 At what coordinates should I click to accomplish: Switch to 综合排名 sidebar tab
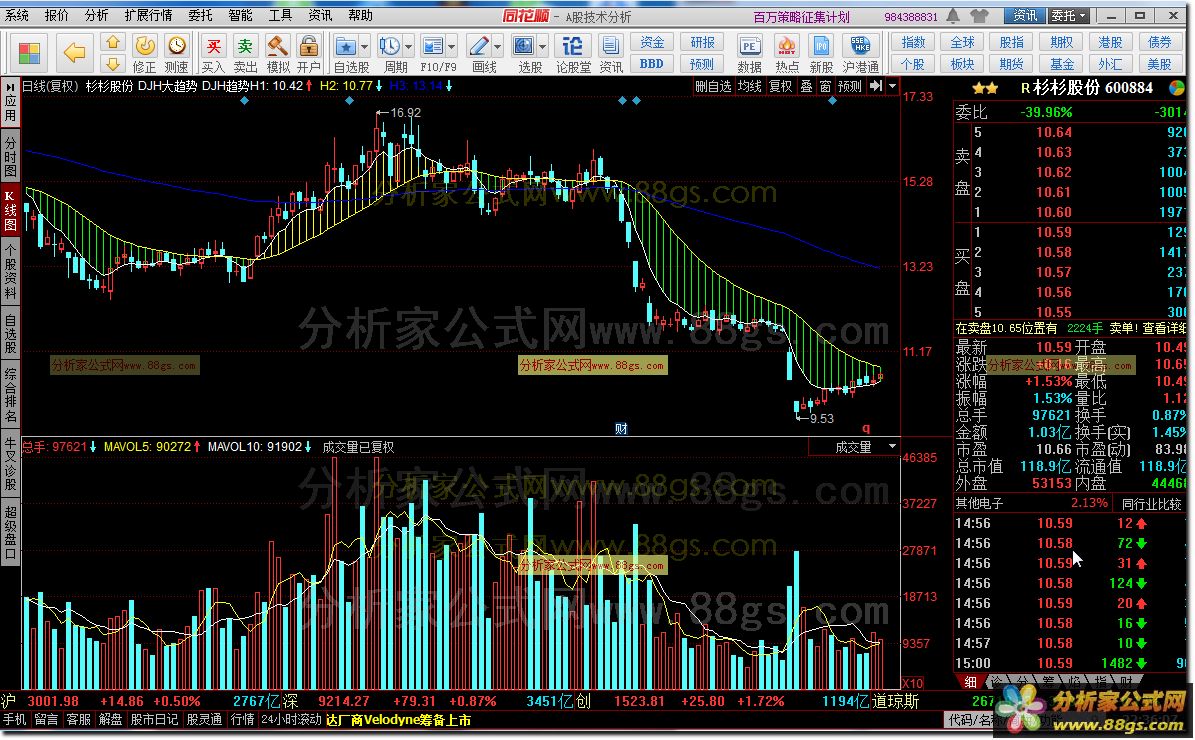[10, 395]
